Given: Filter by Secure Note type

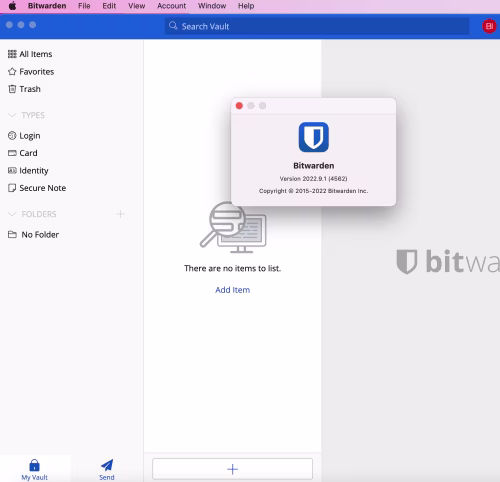Looking at the screenshot, I should click(x=37, y=188).
